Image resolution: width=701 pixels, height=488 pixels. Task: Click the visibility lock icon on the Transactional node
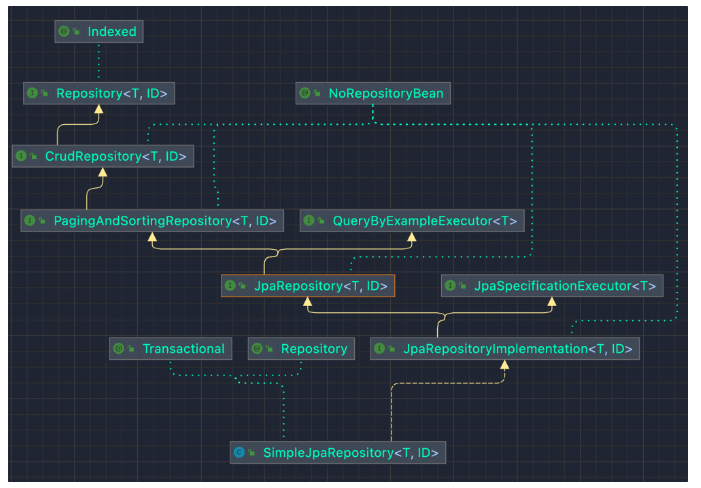pos(131,349)
